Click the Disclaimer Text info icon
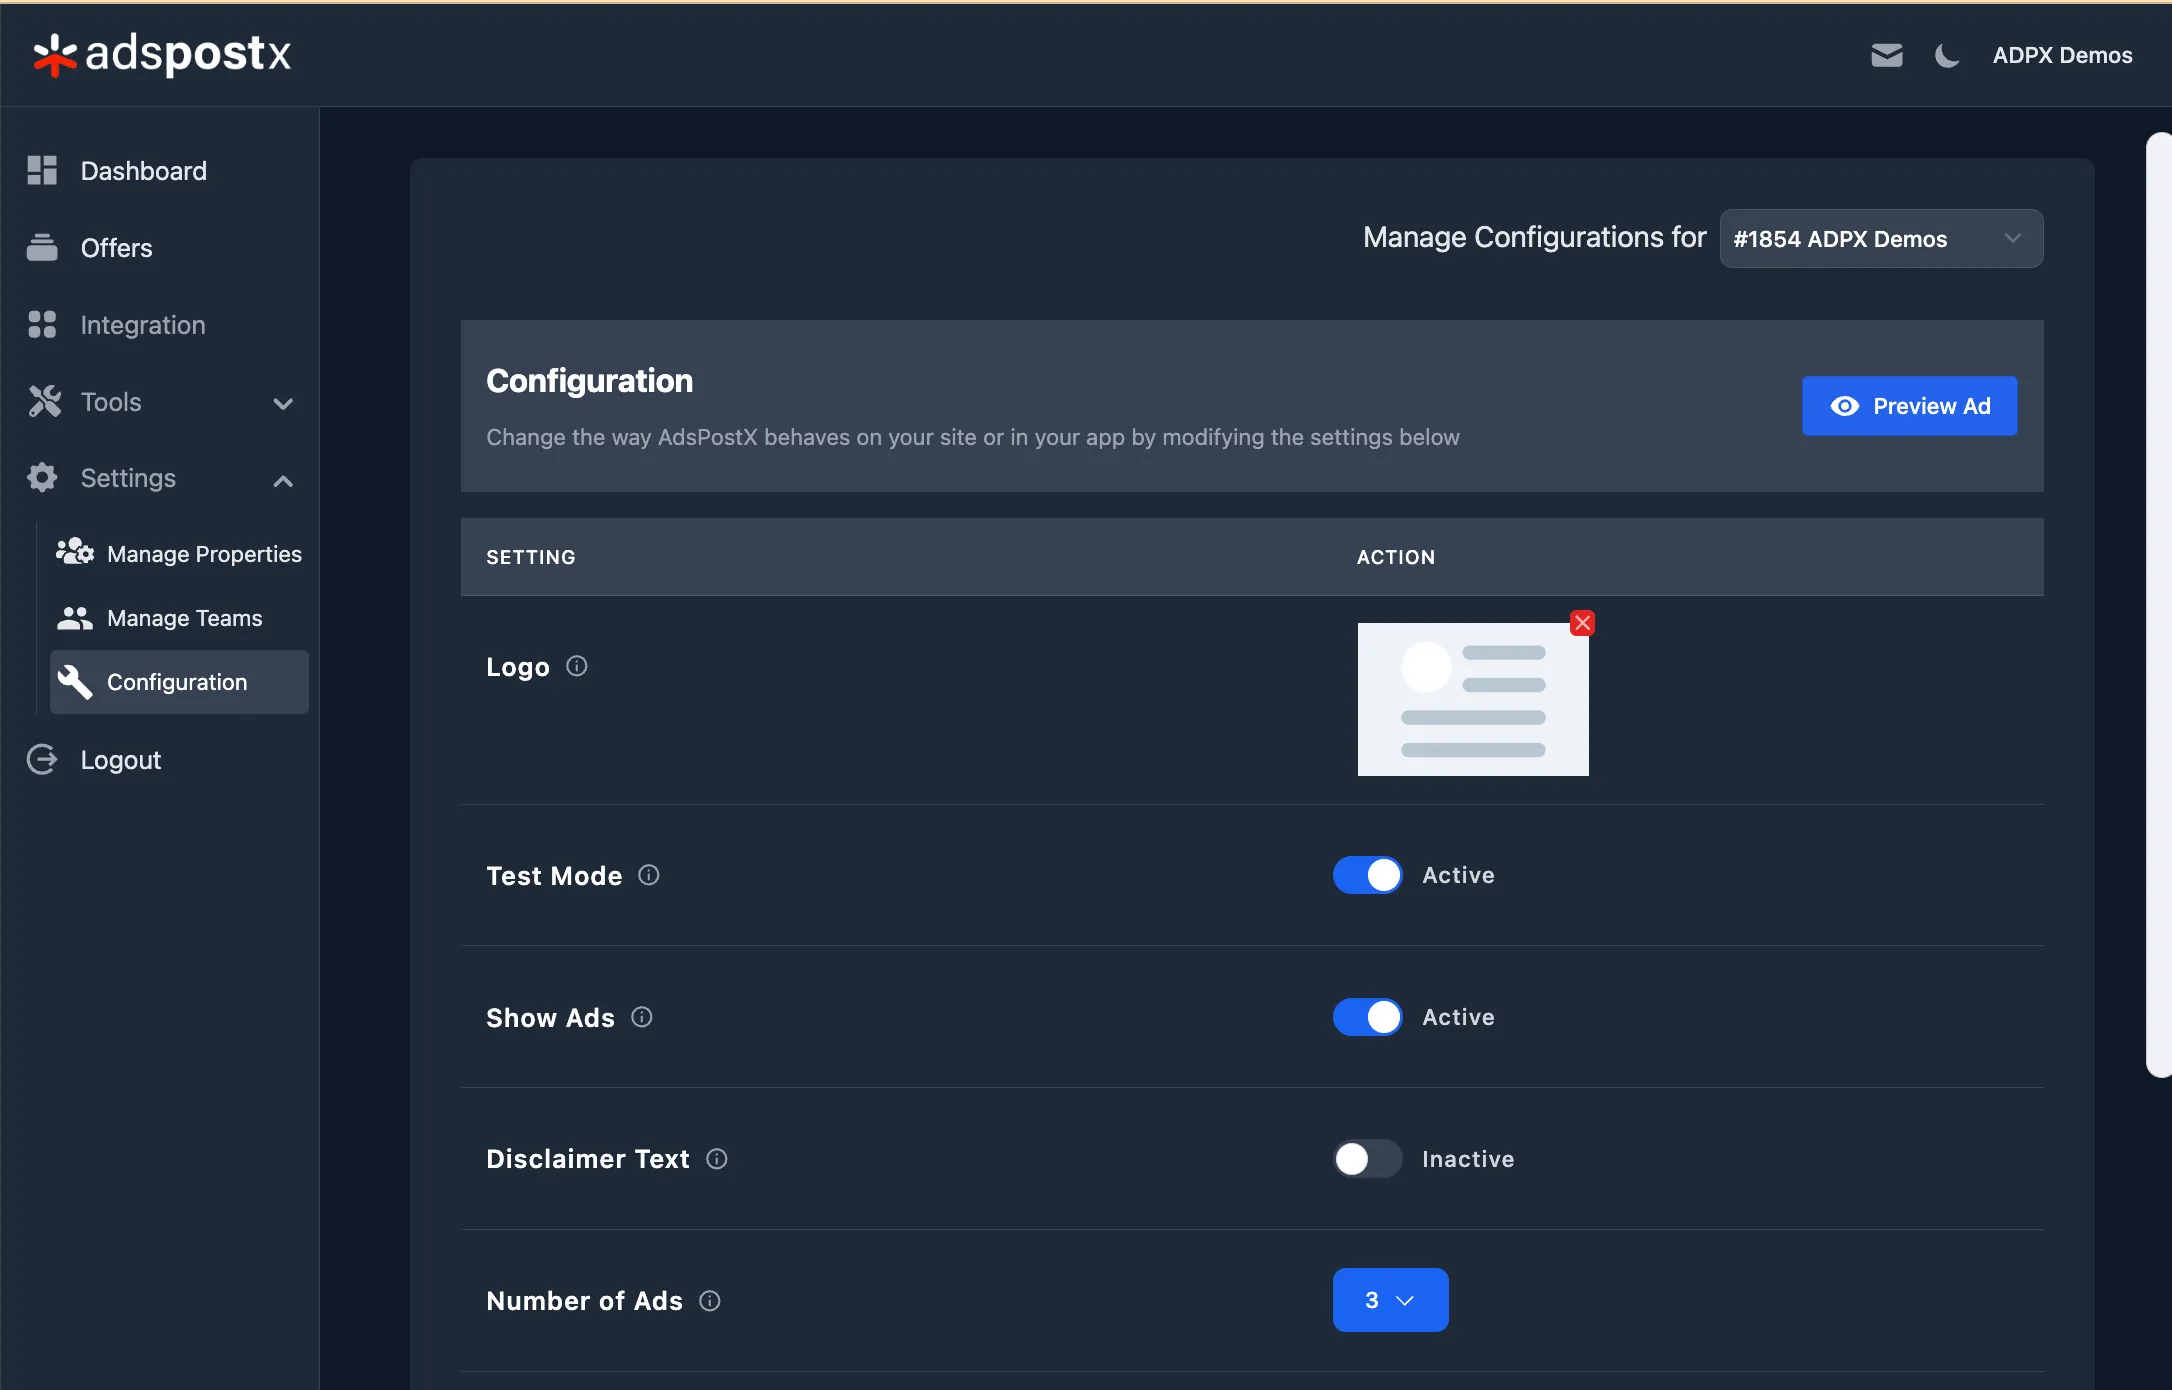 pos(717,1159)
